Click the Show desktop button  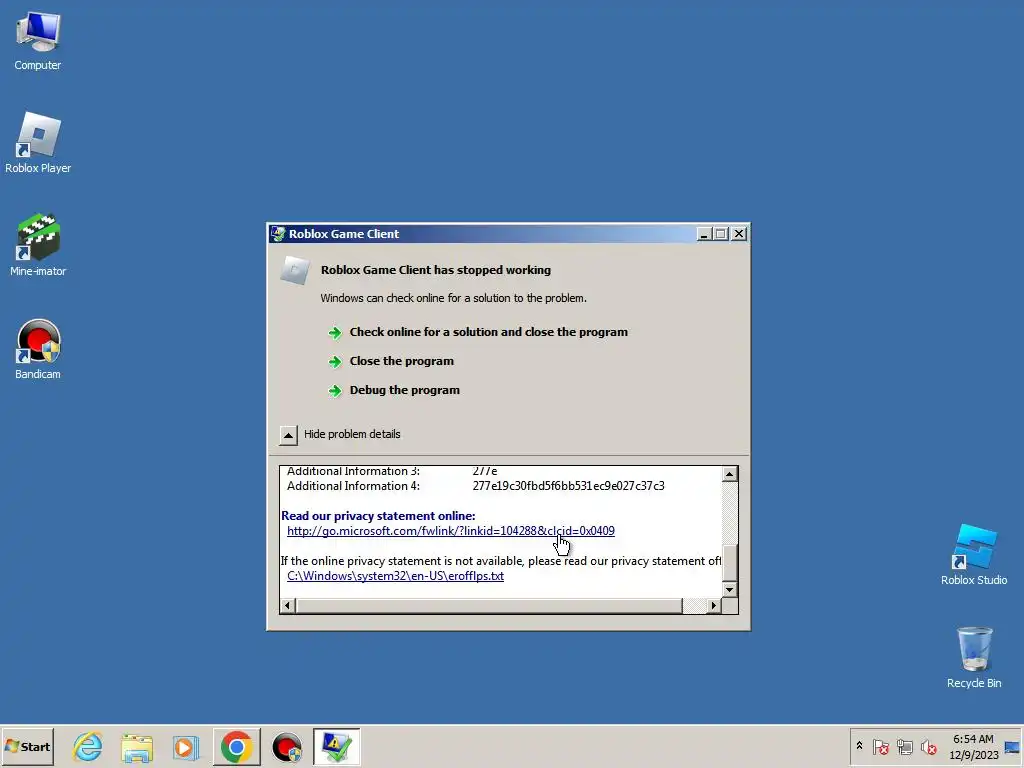(x=1013, y=746)
